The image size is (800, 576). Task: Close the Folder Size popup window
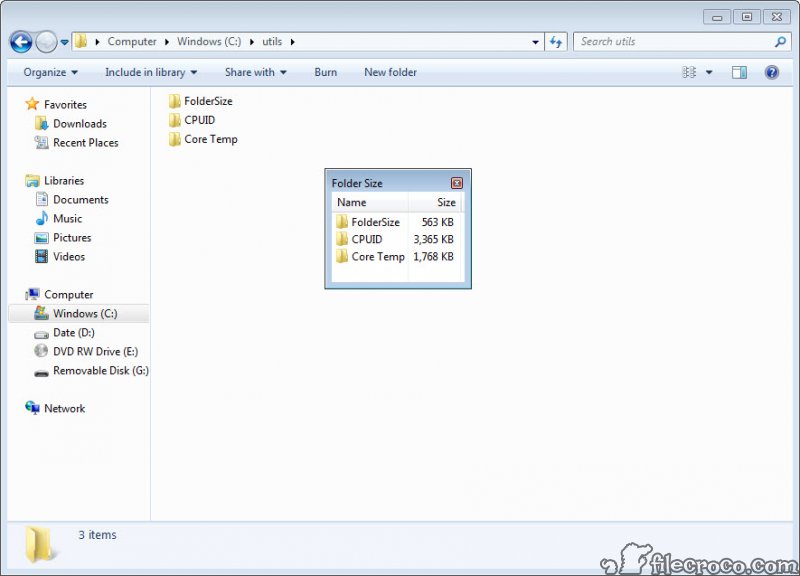coord(457,183)
